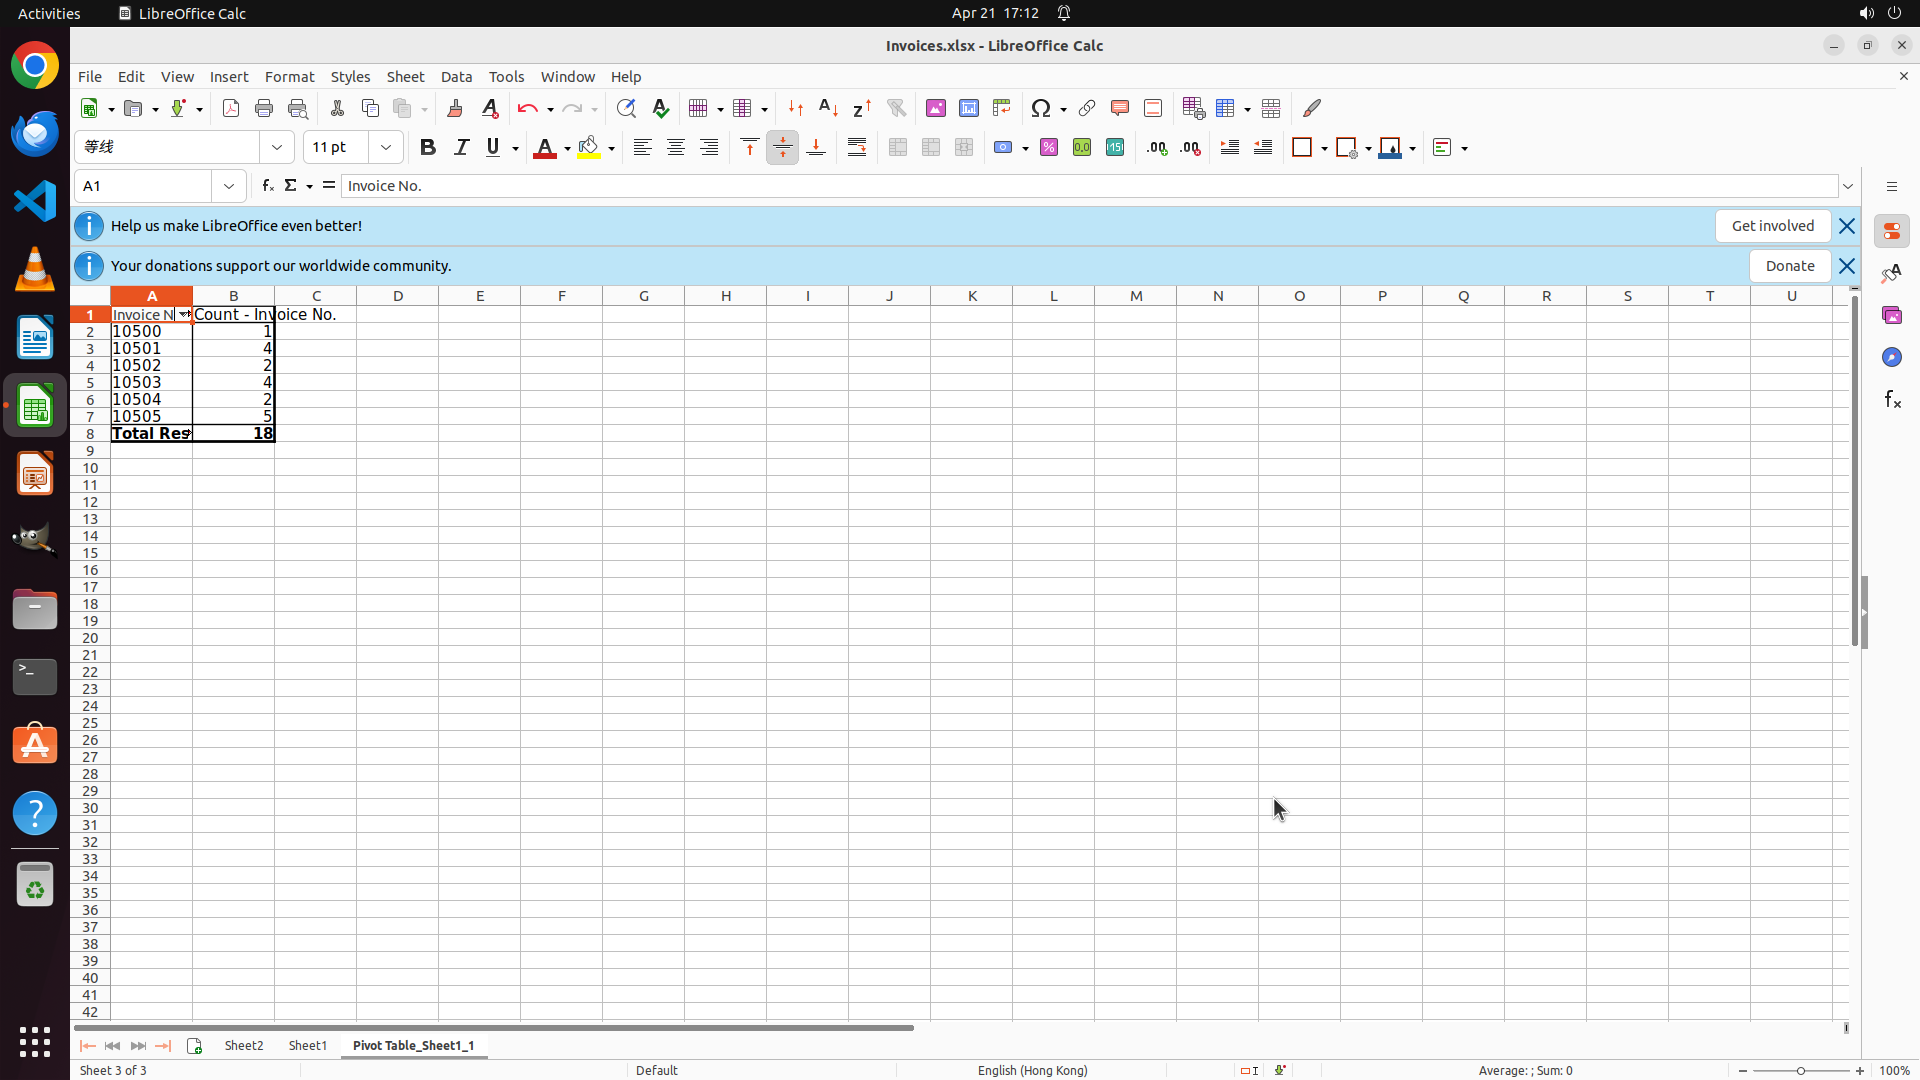Click the Export as PDF icon
1920x1080 pixels.
tap(231, 108)
